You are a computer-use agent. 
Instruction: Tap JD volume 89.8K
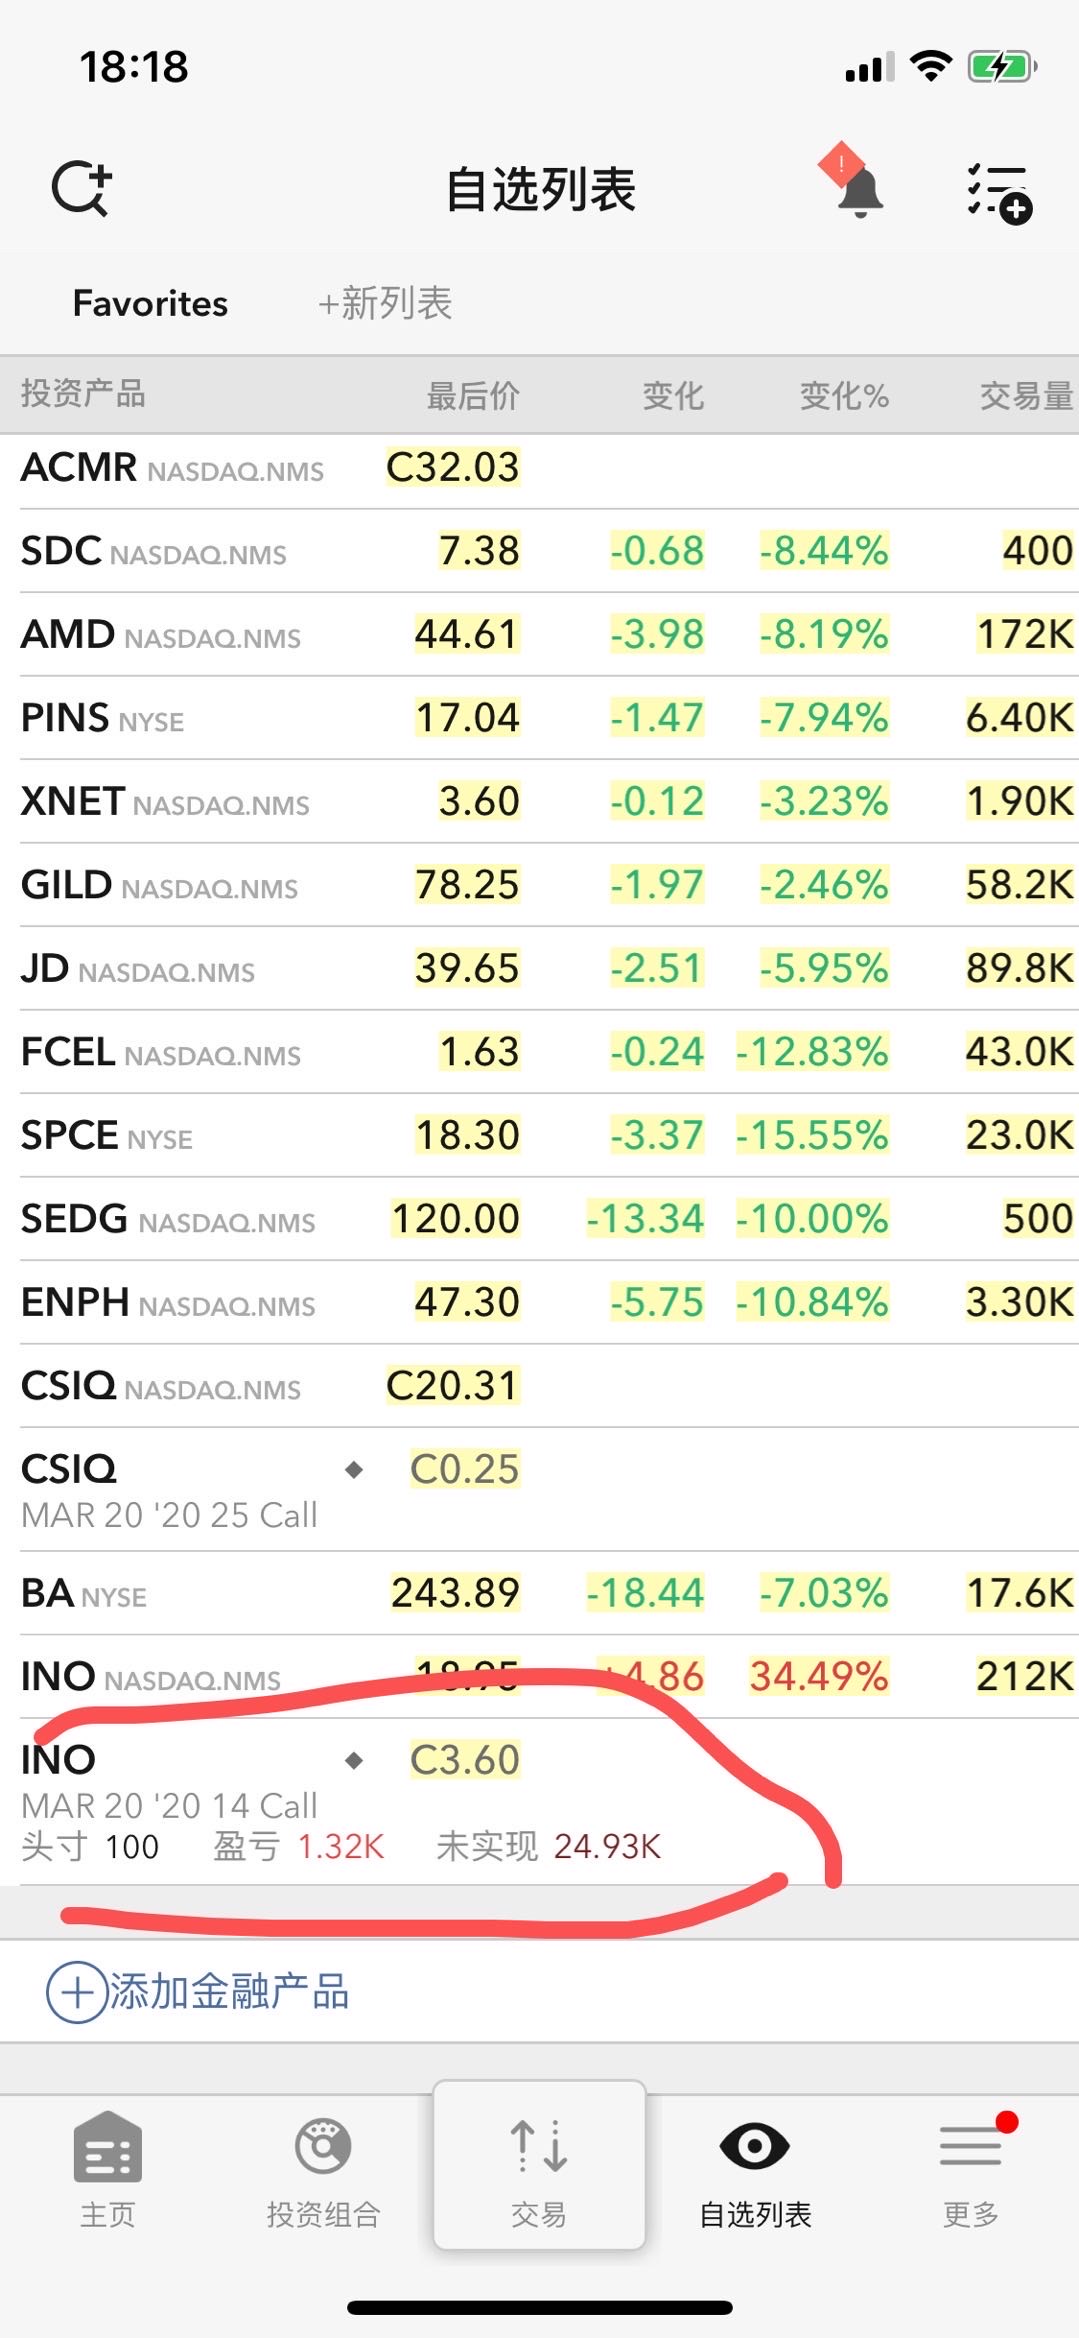(x=1020, y=968)
